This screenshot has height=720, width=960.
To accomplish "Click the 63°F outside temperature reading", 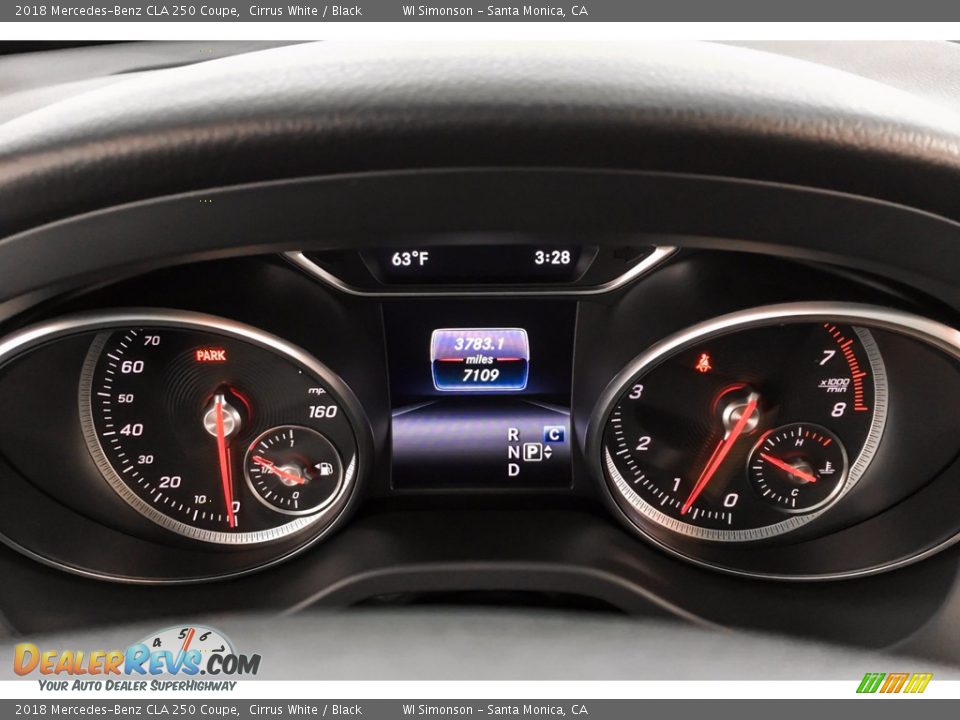I will point(410,259).
